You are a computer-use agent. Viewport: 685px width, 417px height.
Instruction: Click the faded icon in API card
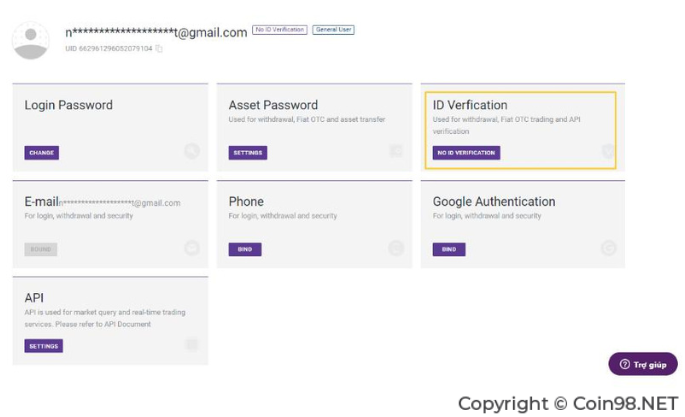192,345
